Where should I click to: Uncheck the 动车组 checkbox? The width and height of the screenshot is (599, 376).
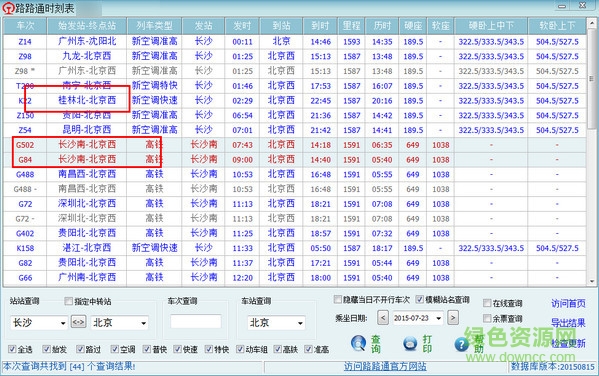[240, 349]
